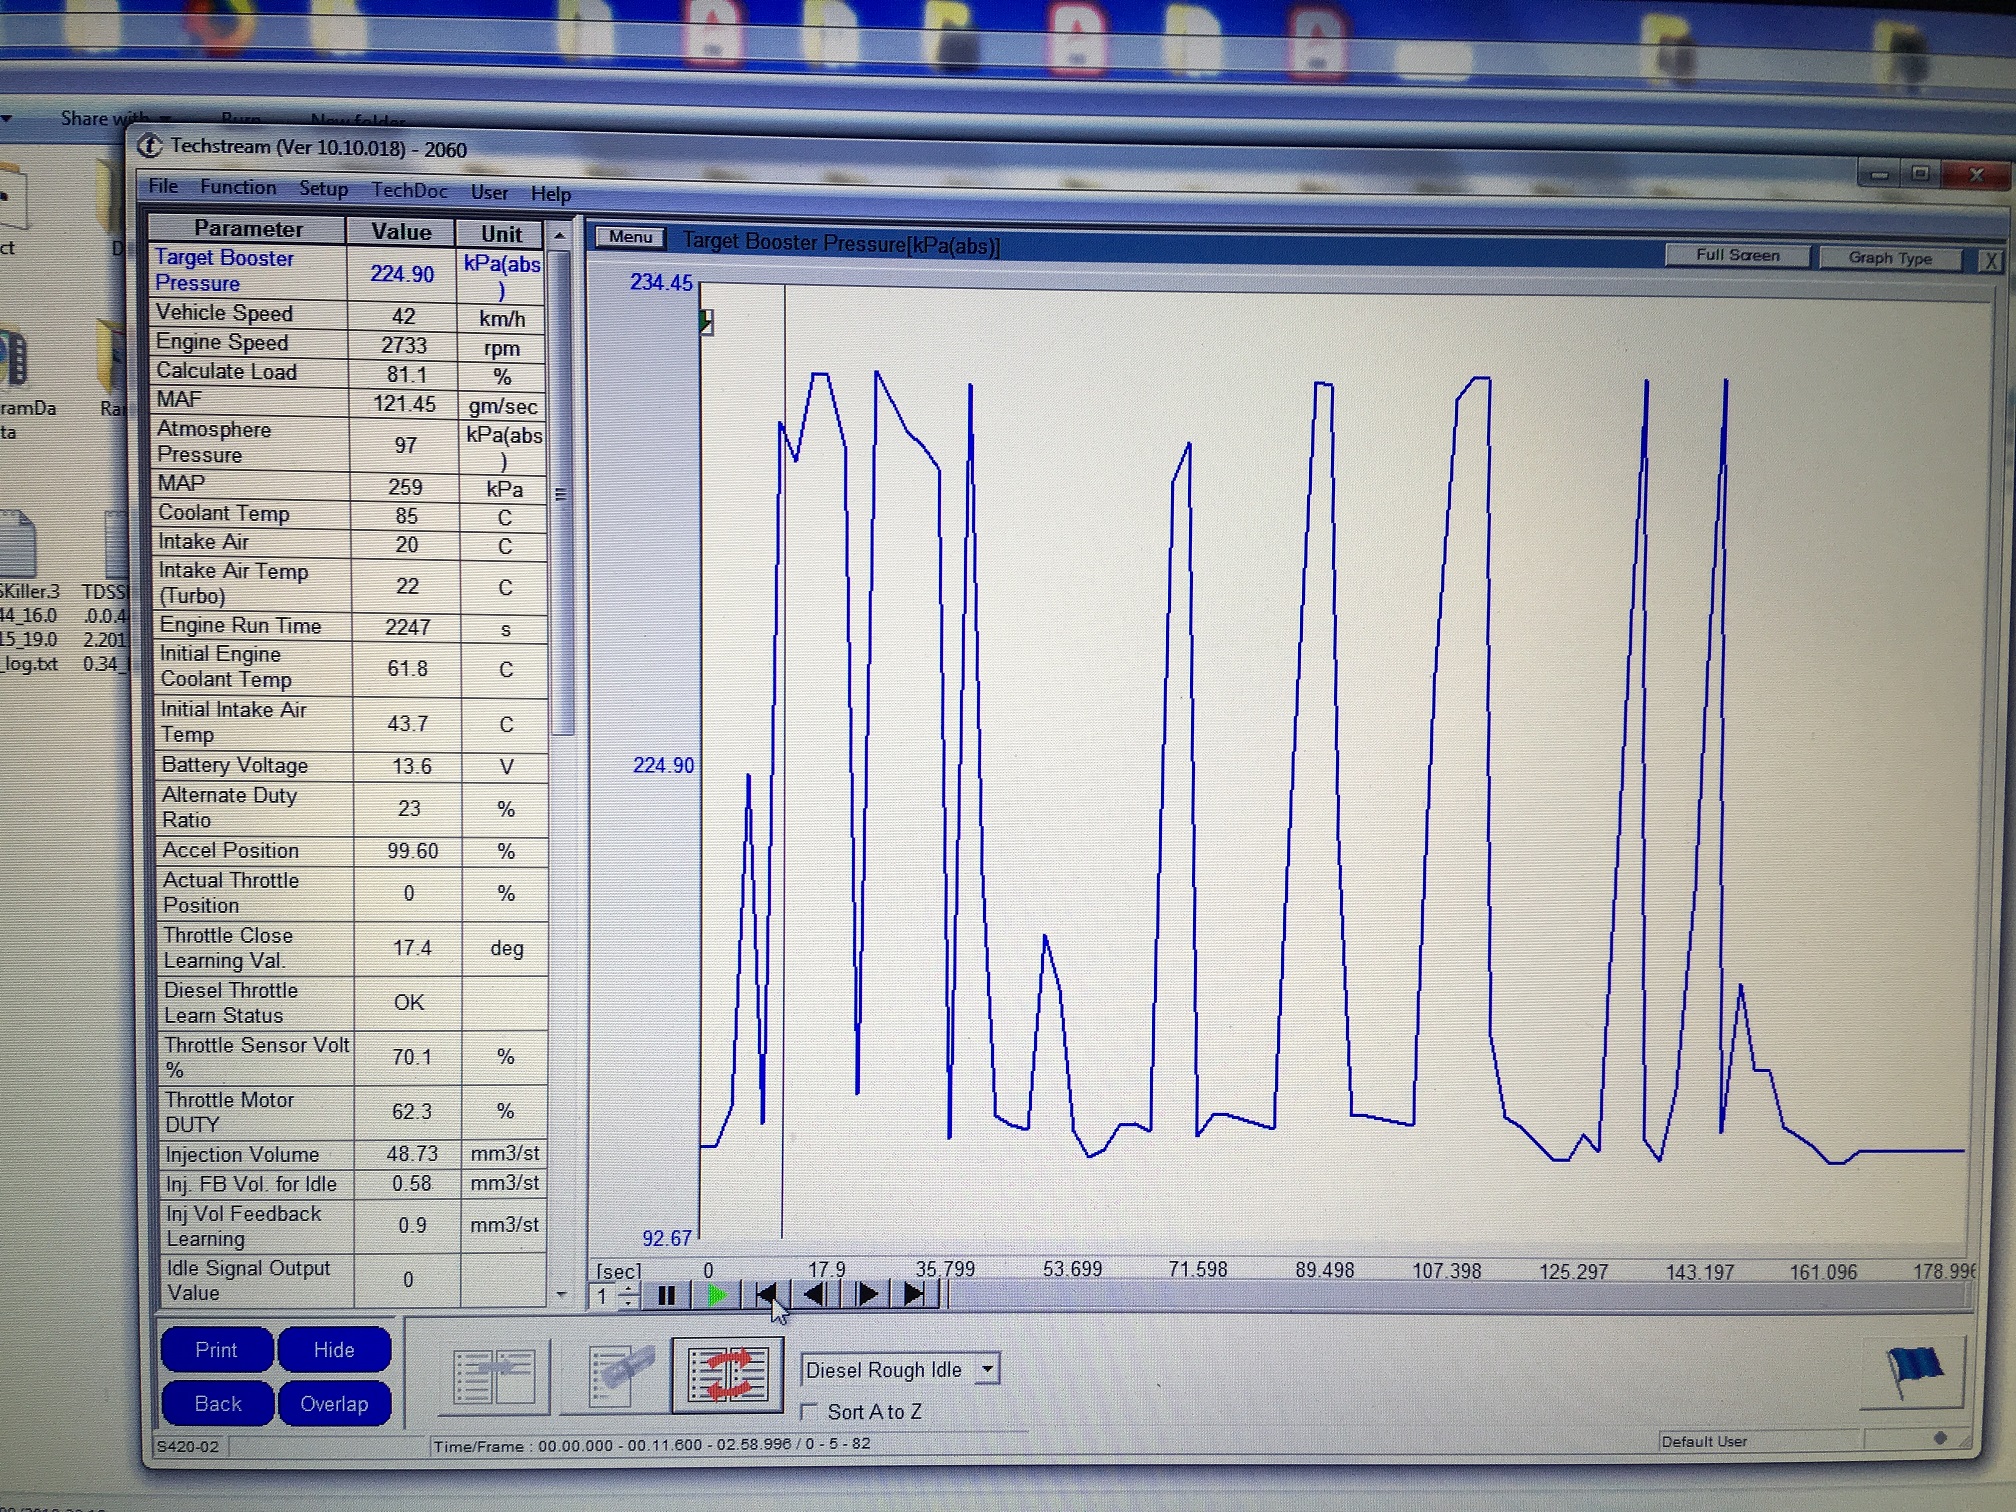Open the graph Menu button
The height and width of the screenshot is (1512, 2016).
pyautogui.click(x=630, y=238)
